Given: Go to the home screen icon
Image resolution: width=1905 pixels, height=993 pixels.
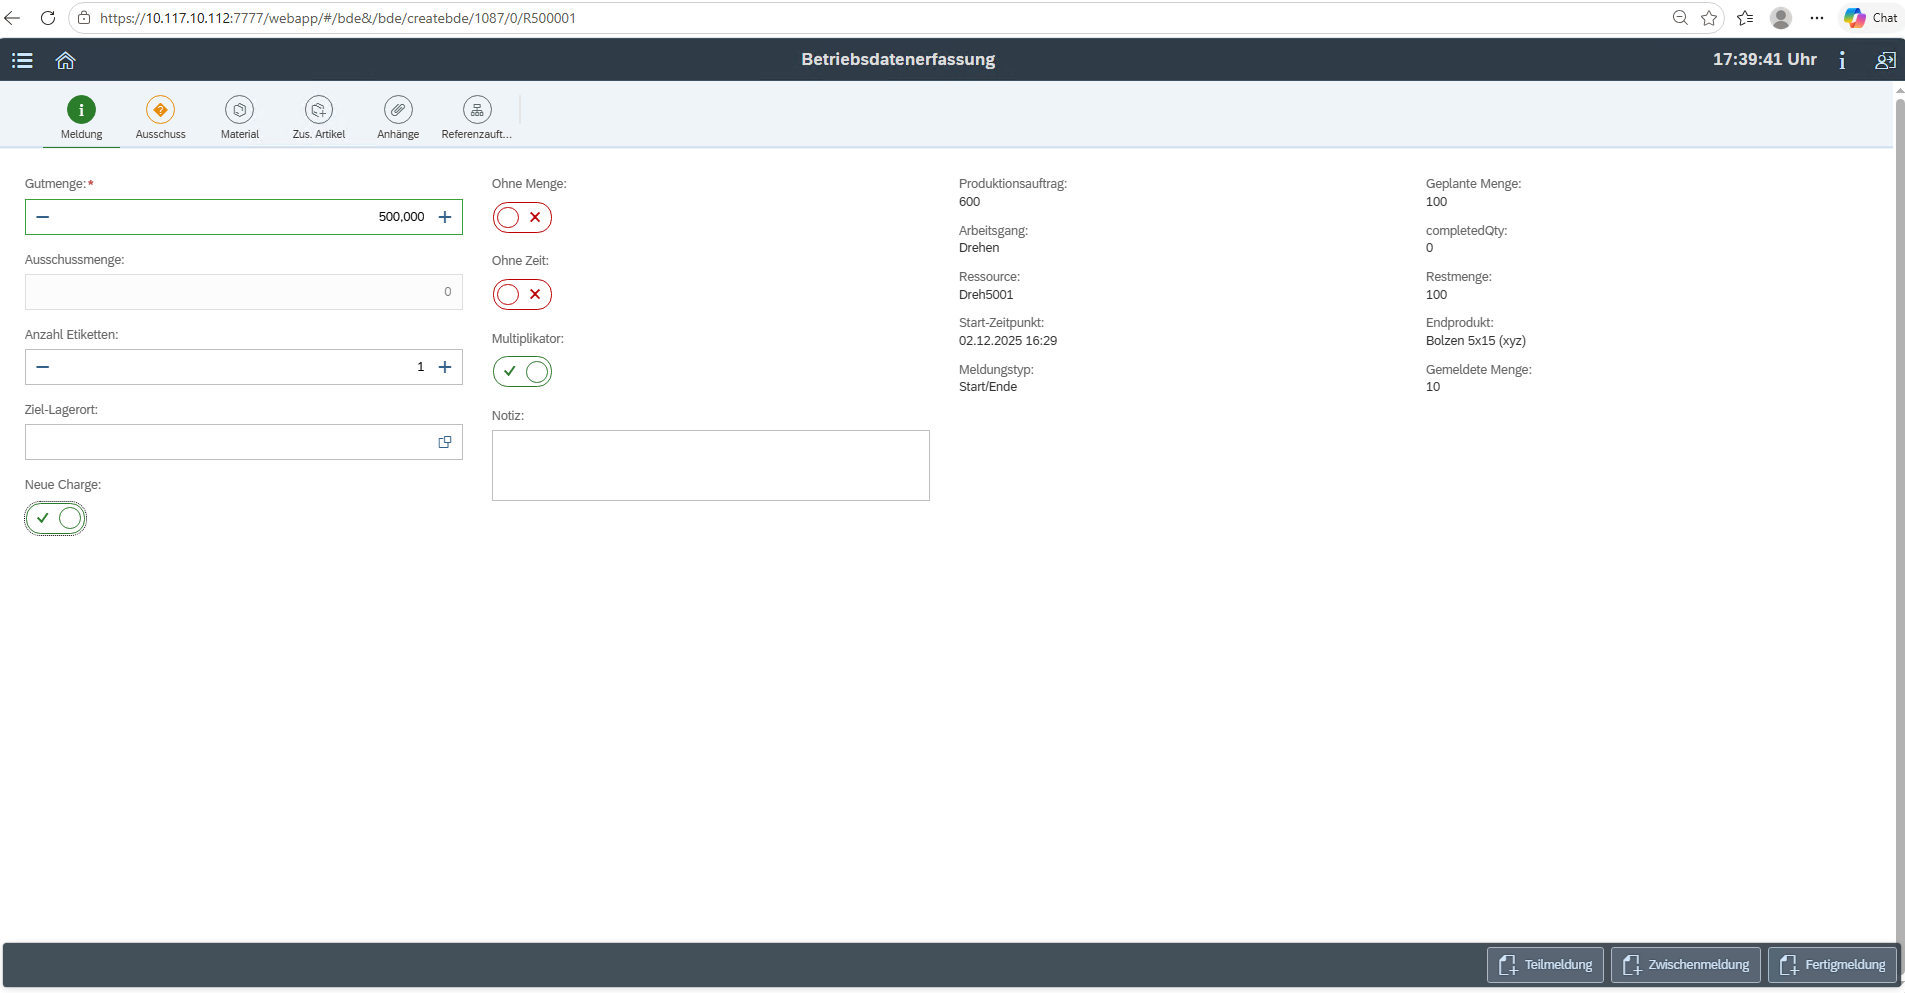Looking at the screenshot, I should (66, 60).
